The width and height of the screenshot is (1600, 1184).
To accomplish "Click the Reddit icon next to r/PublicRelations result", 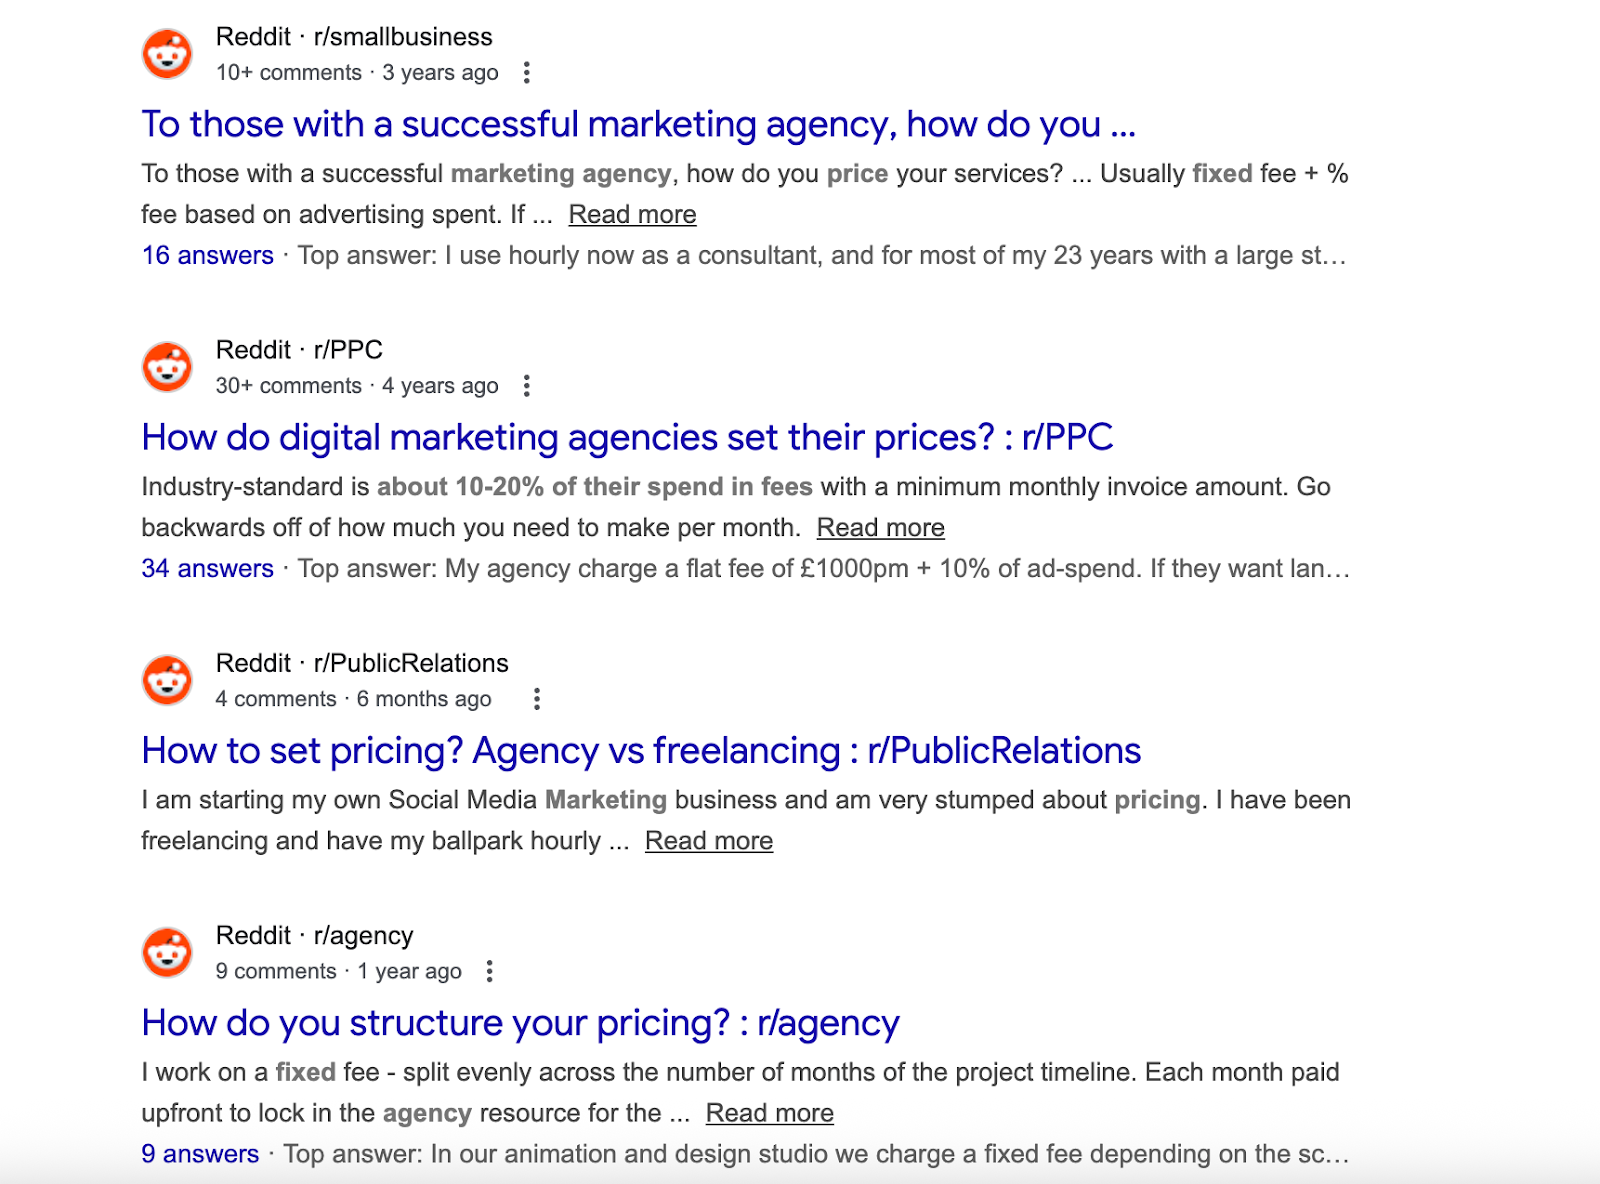I will click(x=168, y=680).
